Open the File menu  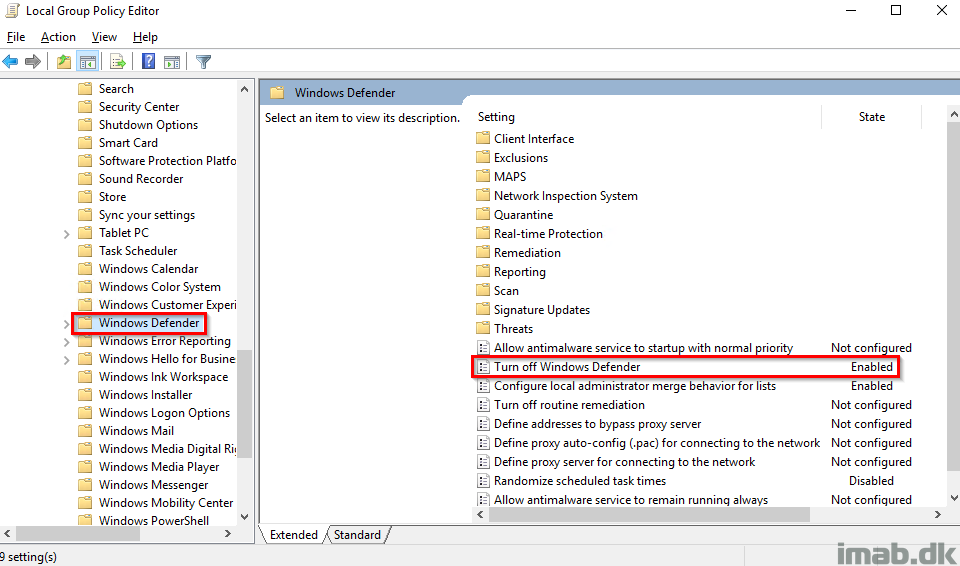point(16,37)
